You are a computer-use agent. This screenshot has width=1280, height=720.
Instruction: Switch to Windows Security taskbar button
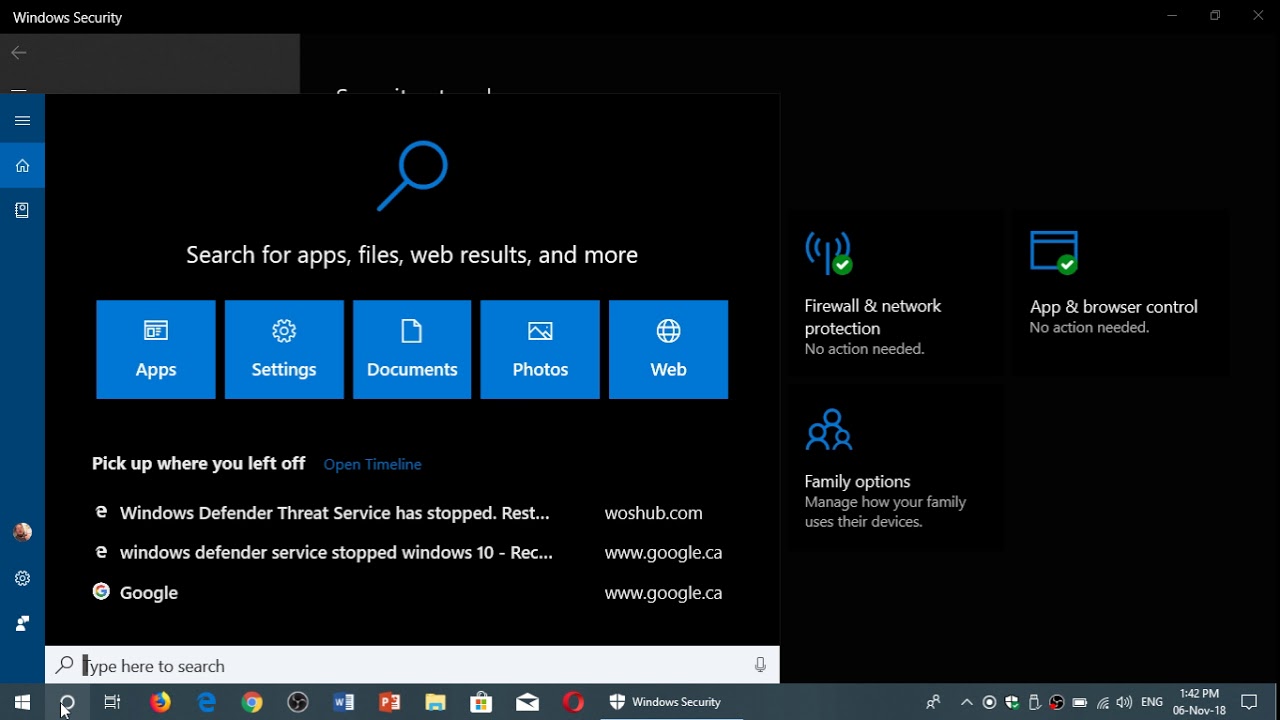[670, 702]
